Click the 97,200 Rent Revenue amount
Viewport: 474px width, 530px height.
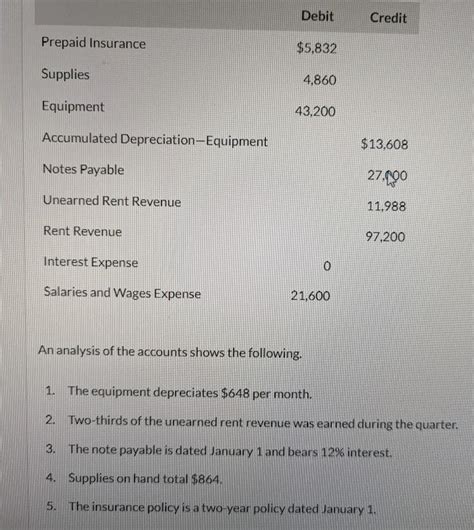tap(385, 236)
